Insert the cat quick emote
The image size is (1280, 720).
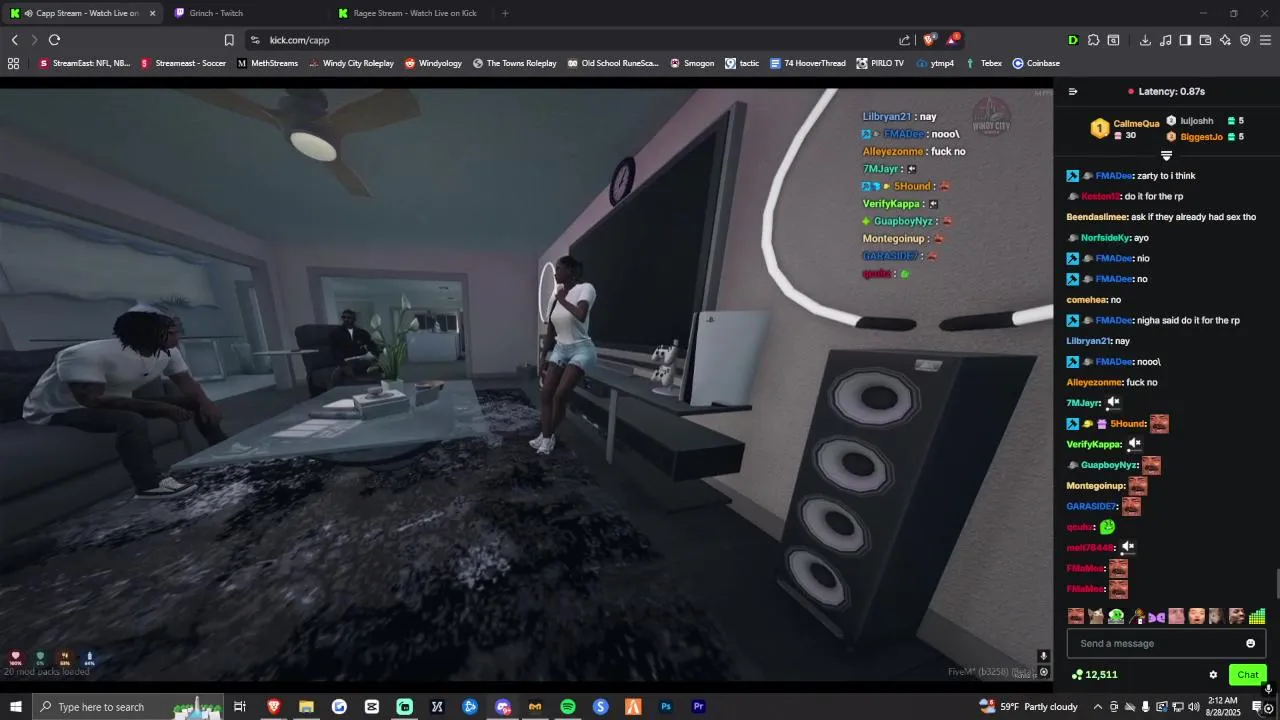pos(1096,616)
